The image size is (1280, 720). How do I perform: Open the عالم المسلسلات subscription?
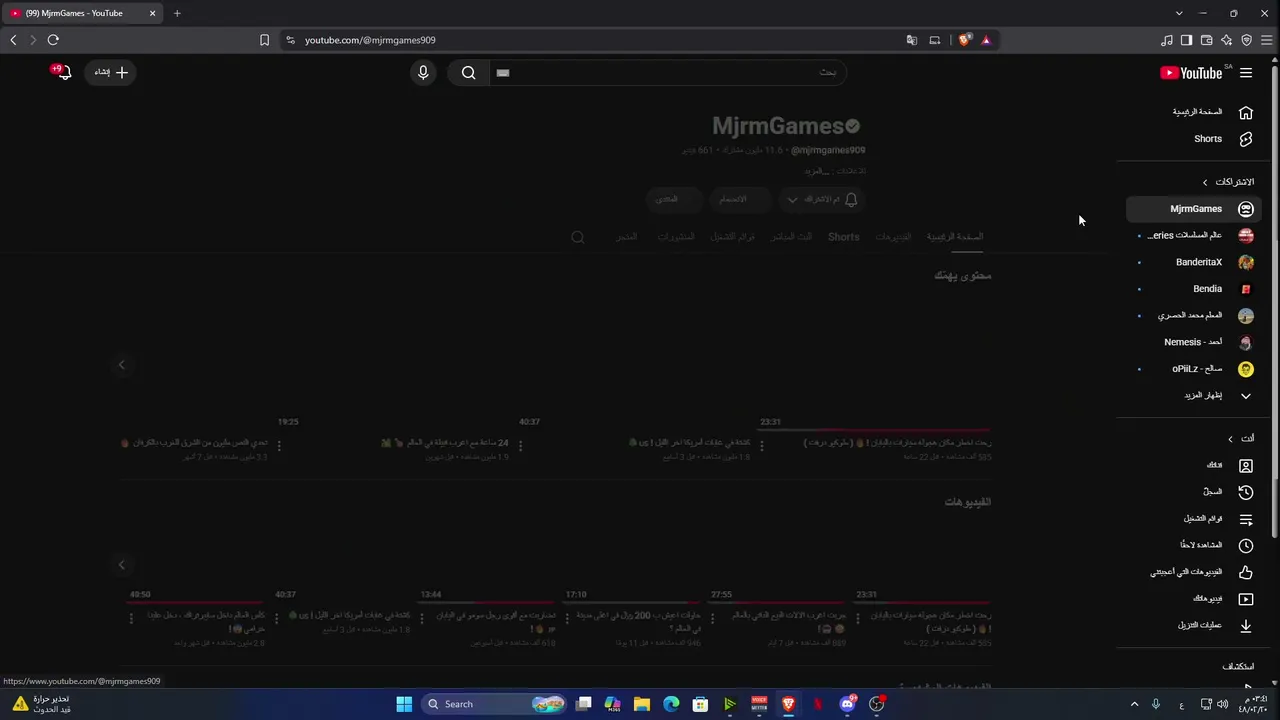pos(1196,235)
